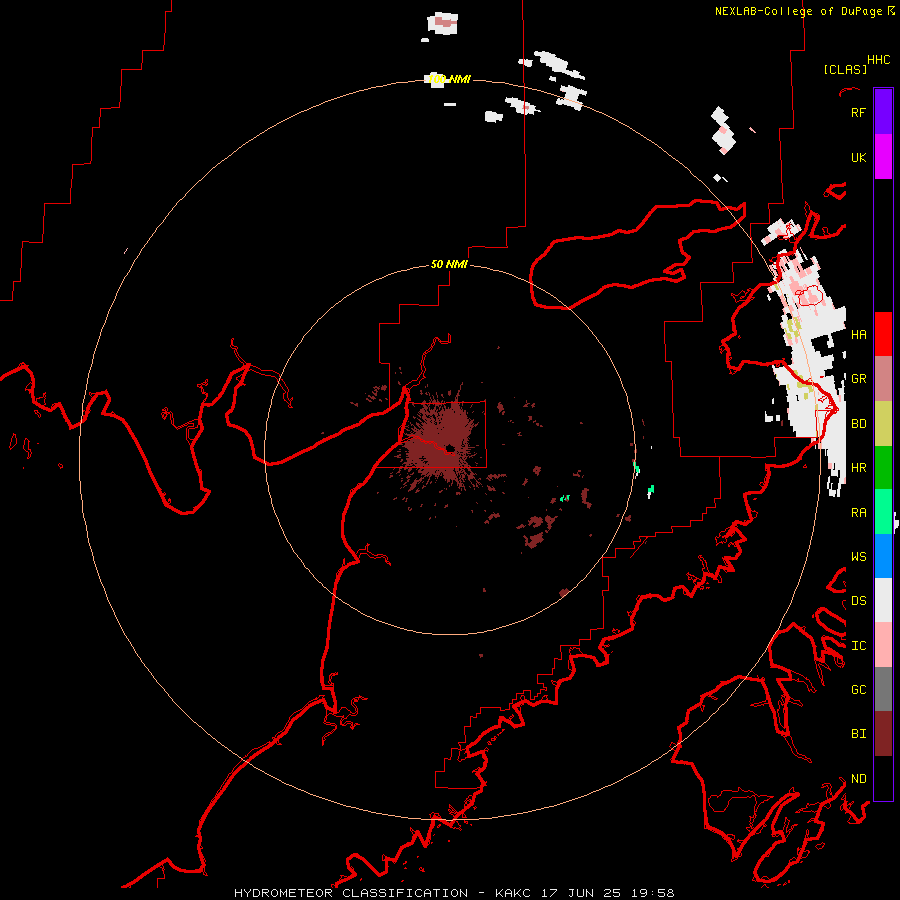Select the olive yellow BD legend swatch
This screenshot has height=900, width=900.
click(x=883, y=423)
